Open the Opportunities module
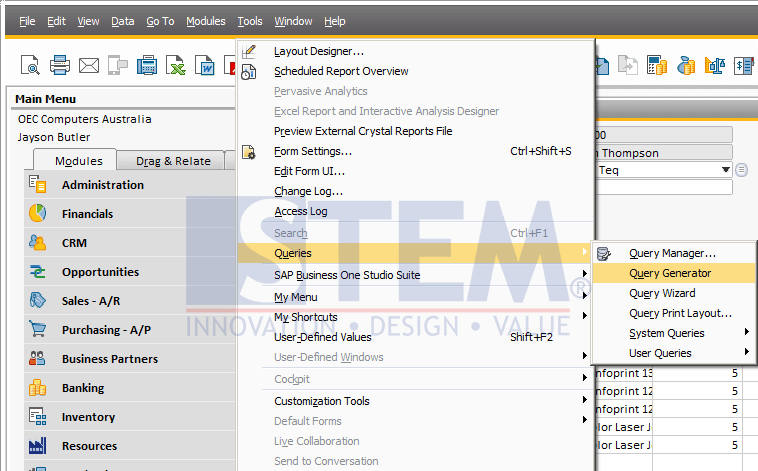Screen dimensions: 758x471 pos(130,272)
